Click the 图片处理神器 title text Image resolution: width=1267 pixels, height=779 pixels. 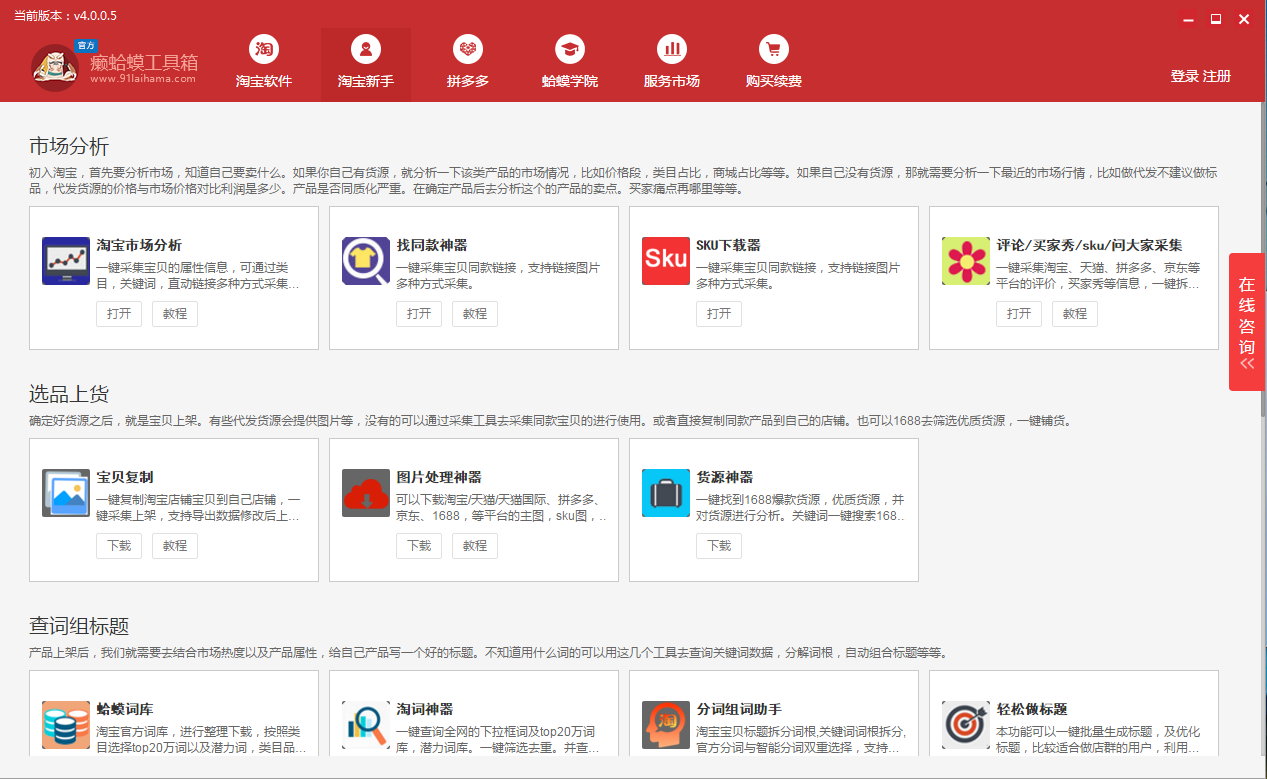tap(439, 477)
